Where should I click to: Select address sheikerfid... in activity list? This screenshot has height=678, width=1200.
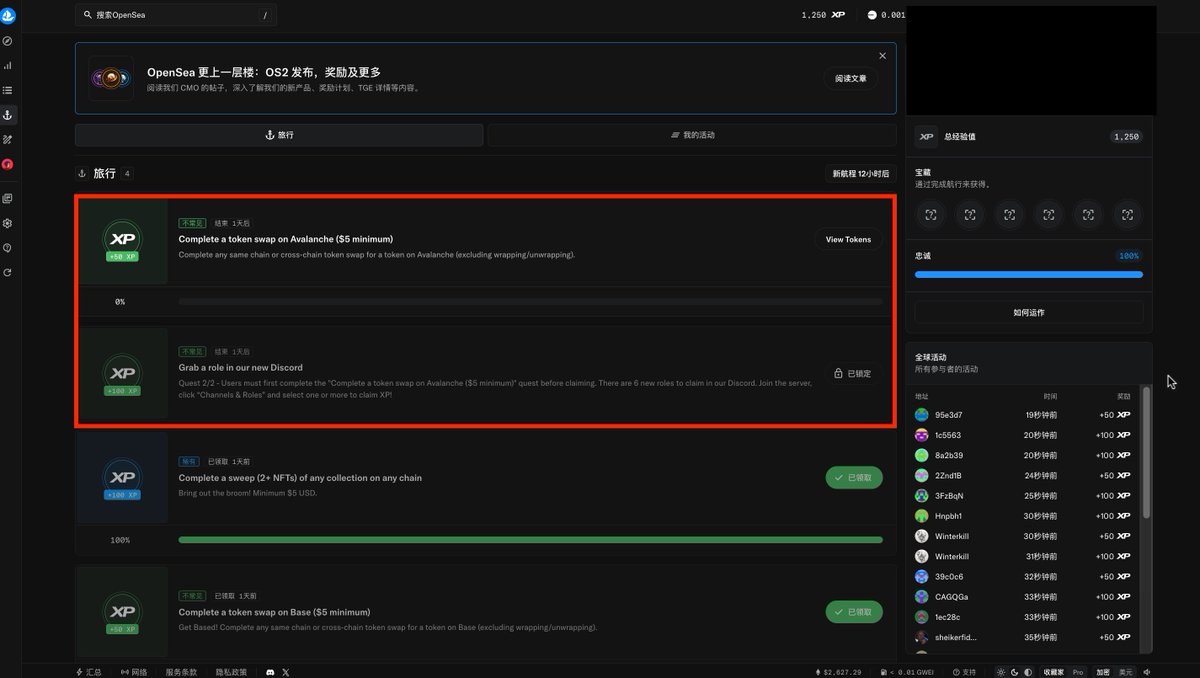[957, 637]
